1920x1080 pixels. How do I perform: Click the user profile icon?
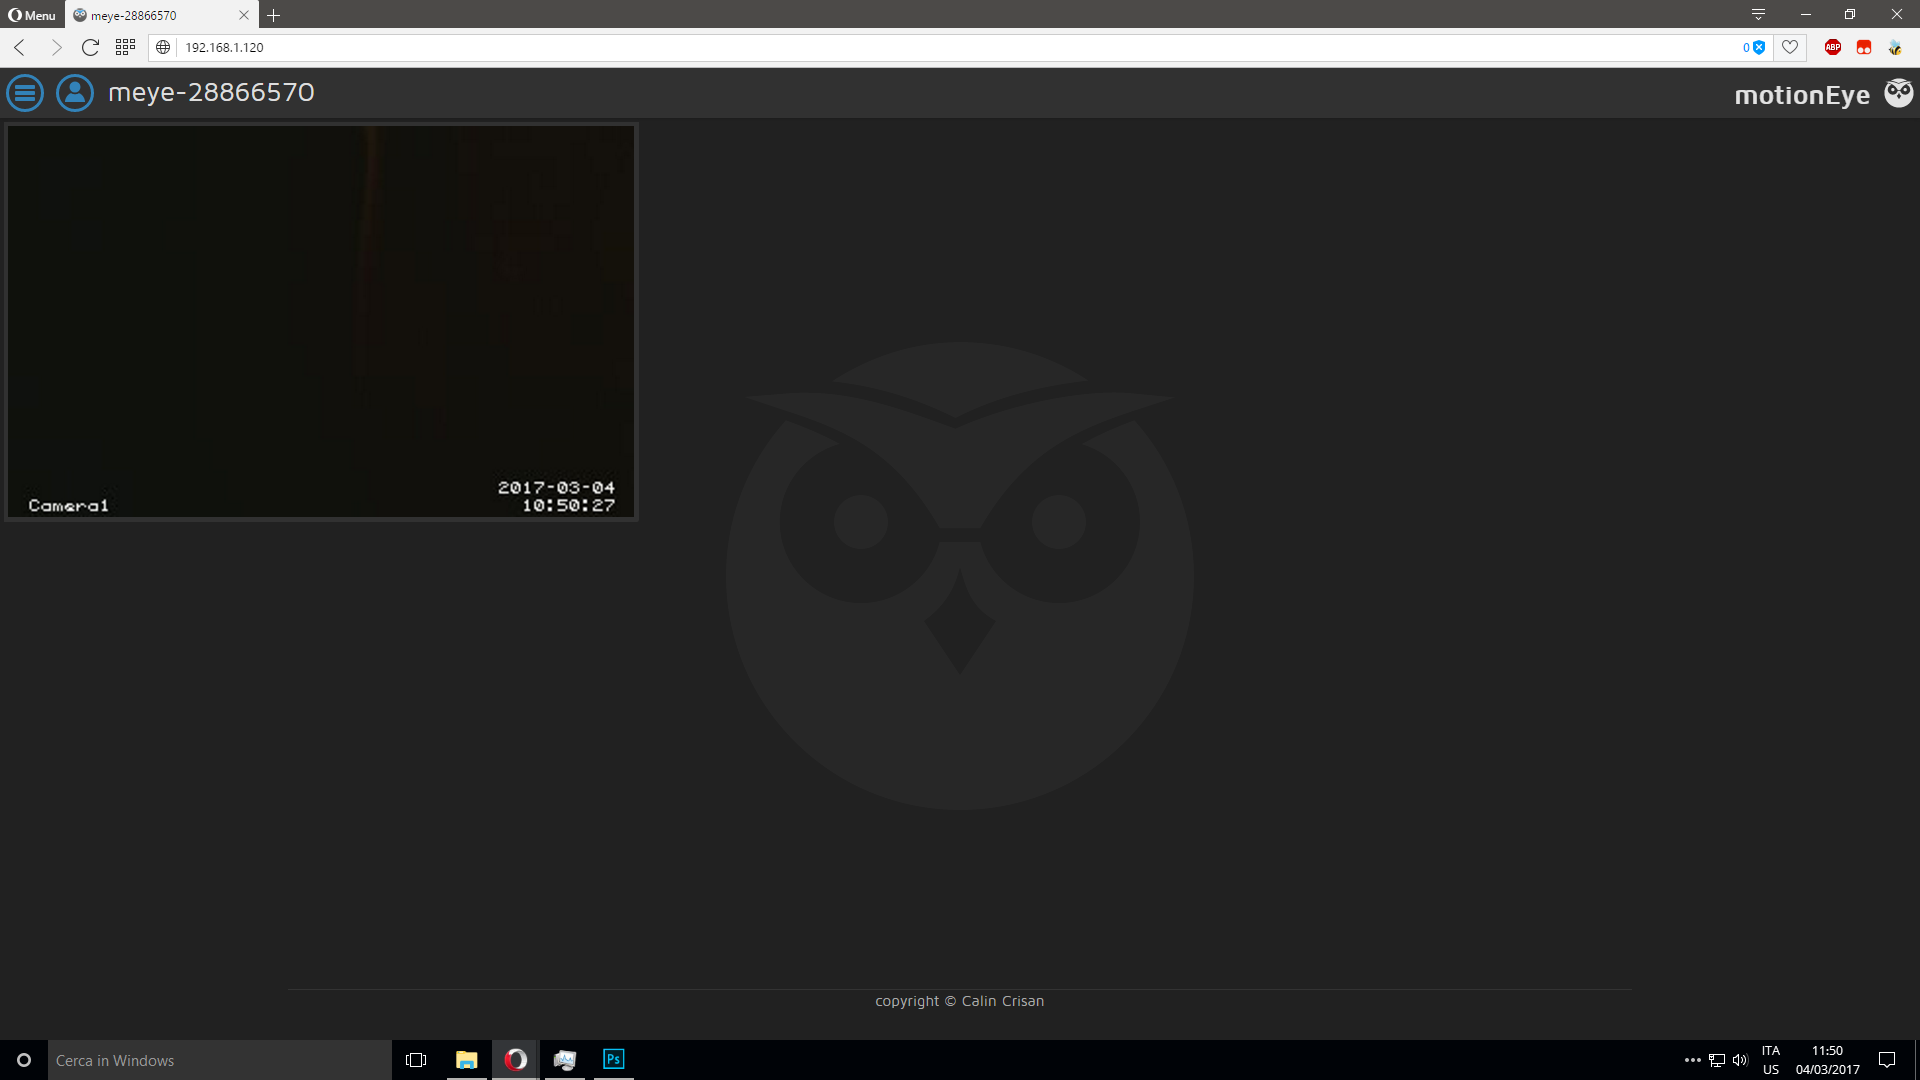(x=75, y=93)
